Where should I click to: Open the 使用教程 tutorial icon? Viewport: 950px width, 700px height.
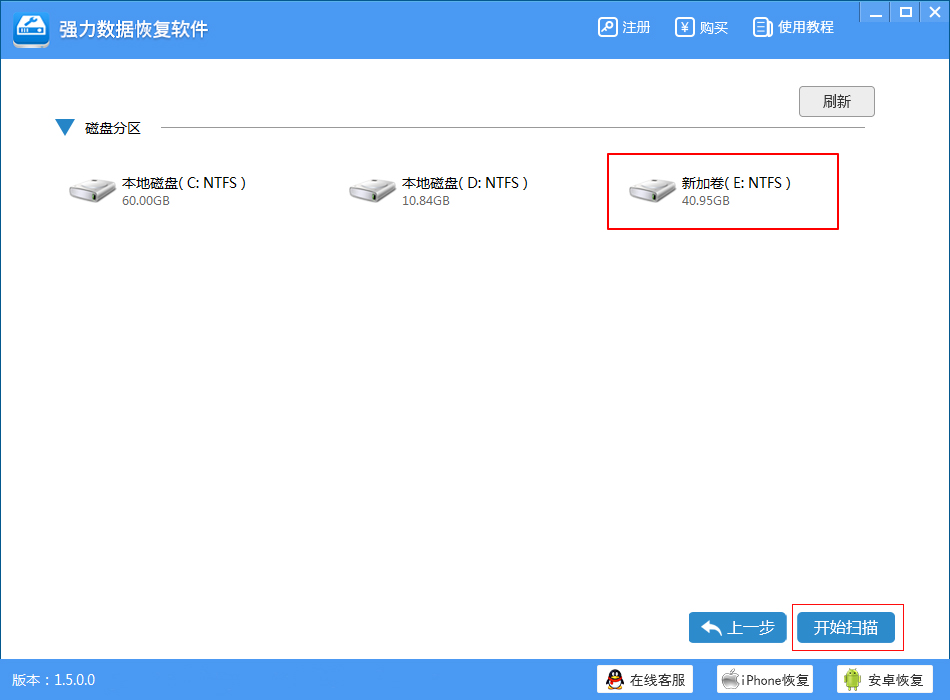(762, 27)
